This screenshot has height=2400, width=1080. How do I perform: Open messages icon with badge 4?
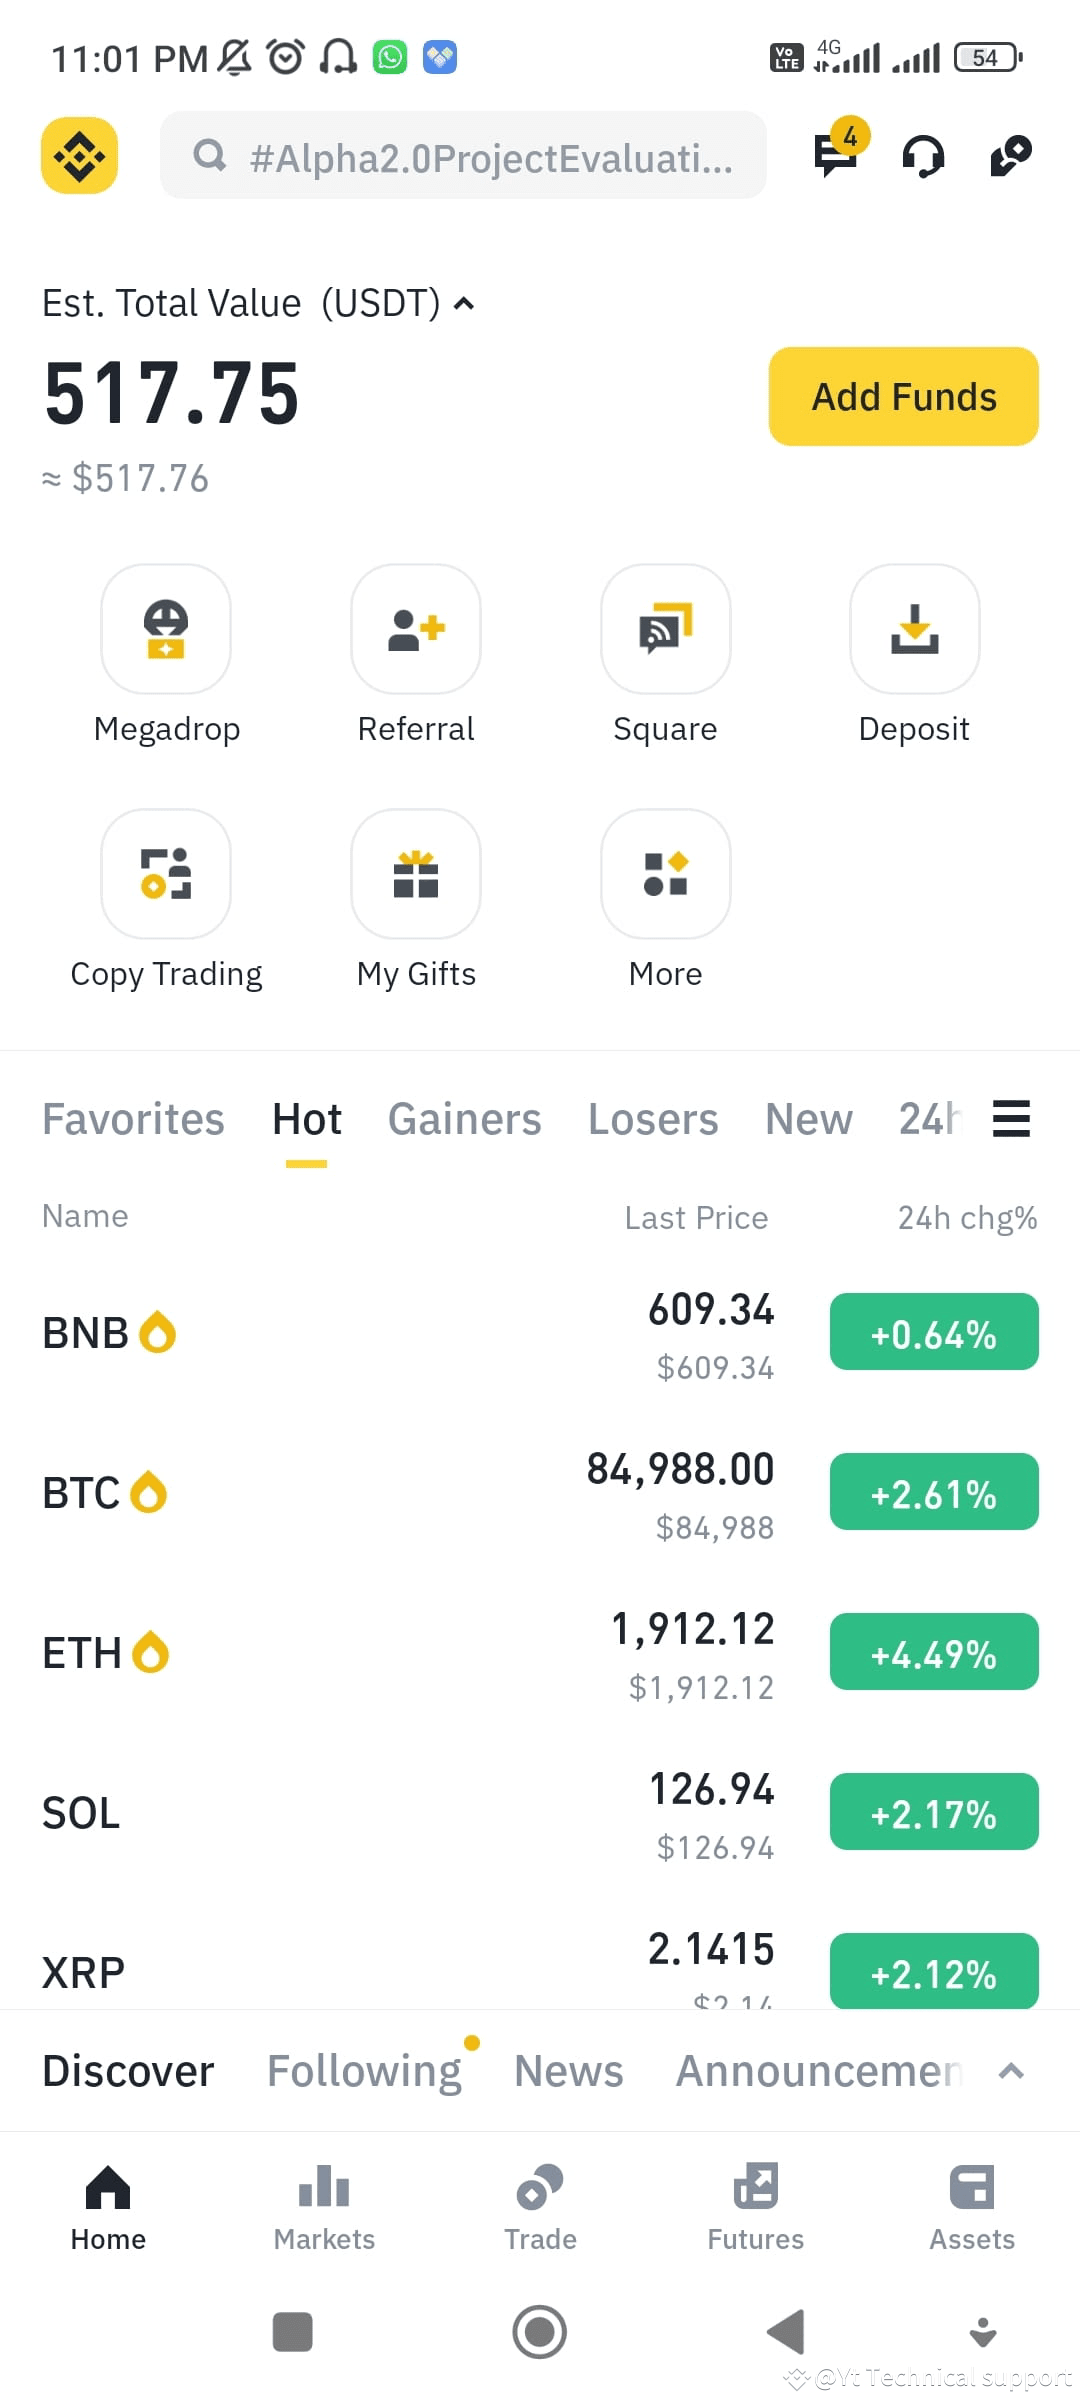coord(838,152)
